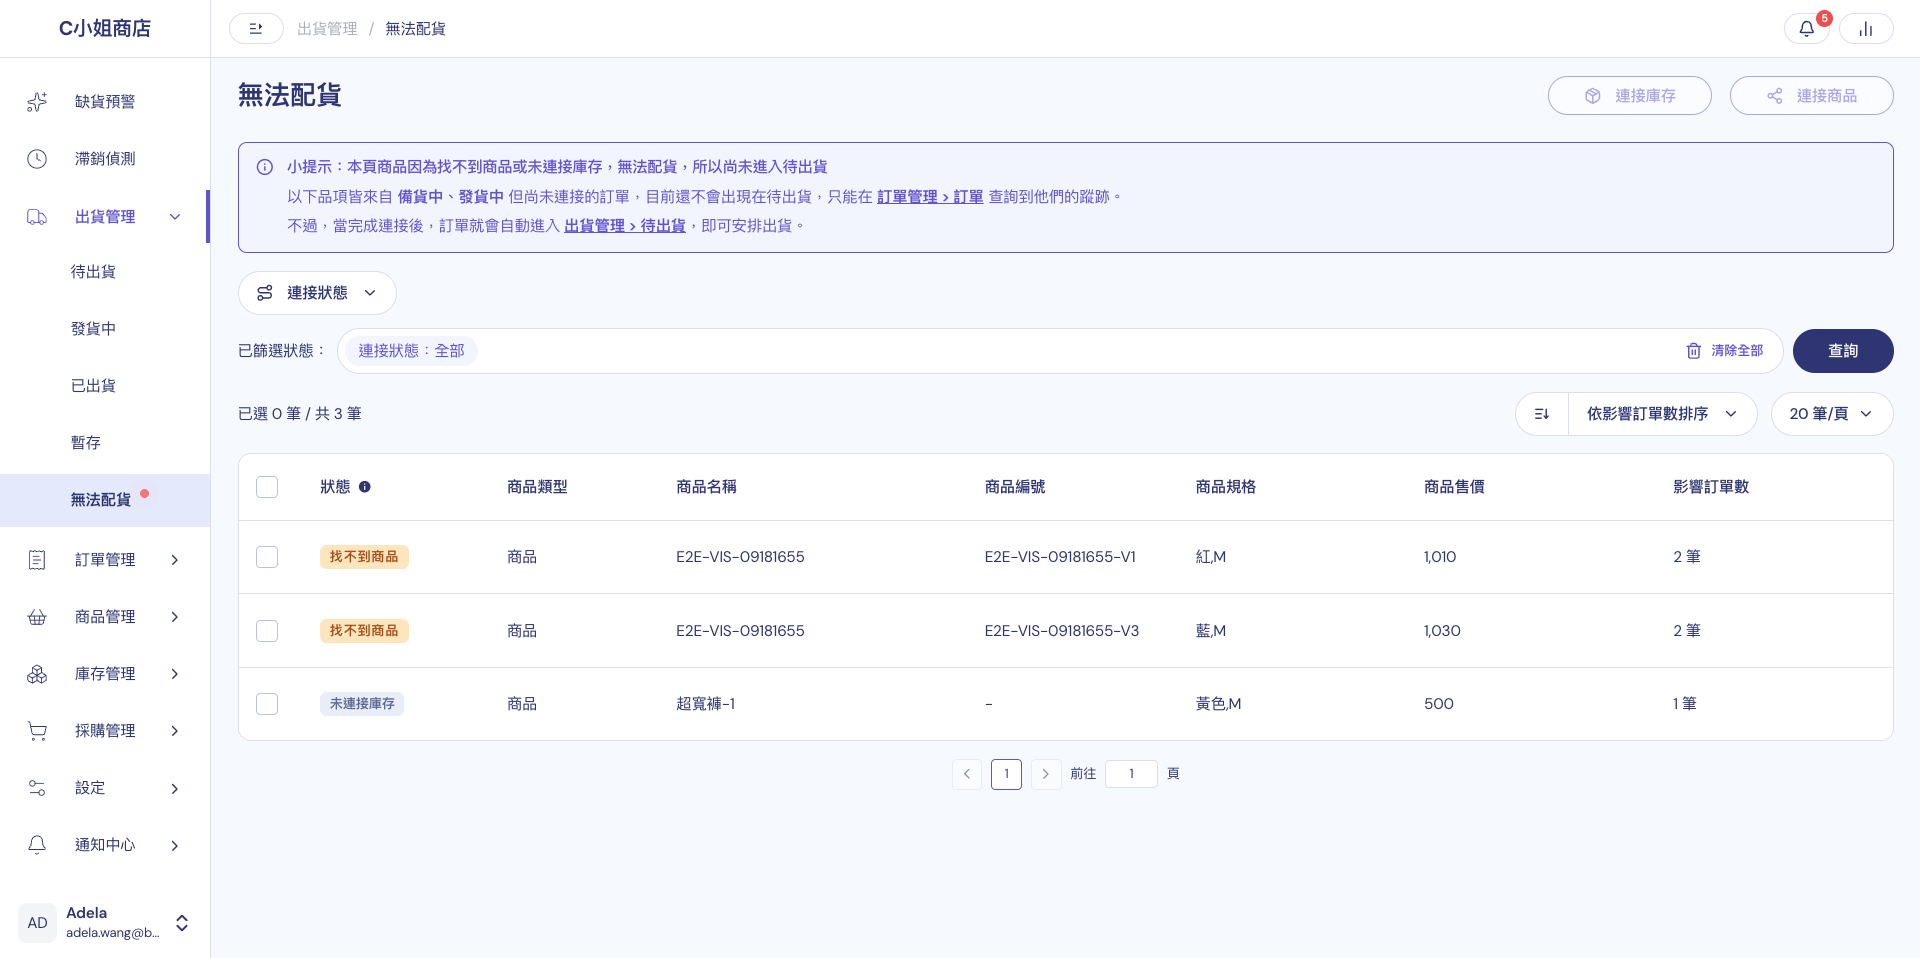Screen dimensions: 1920x958
Task: Open 缺貨預警 menu item
Action: 105,102
